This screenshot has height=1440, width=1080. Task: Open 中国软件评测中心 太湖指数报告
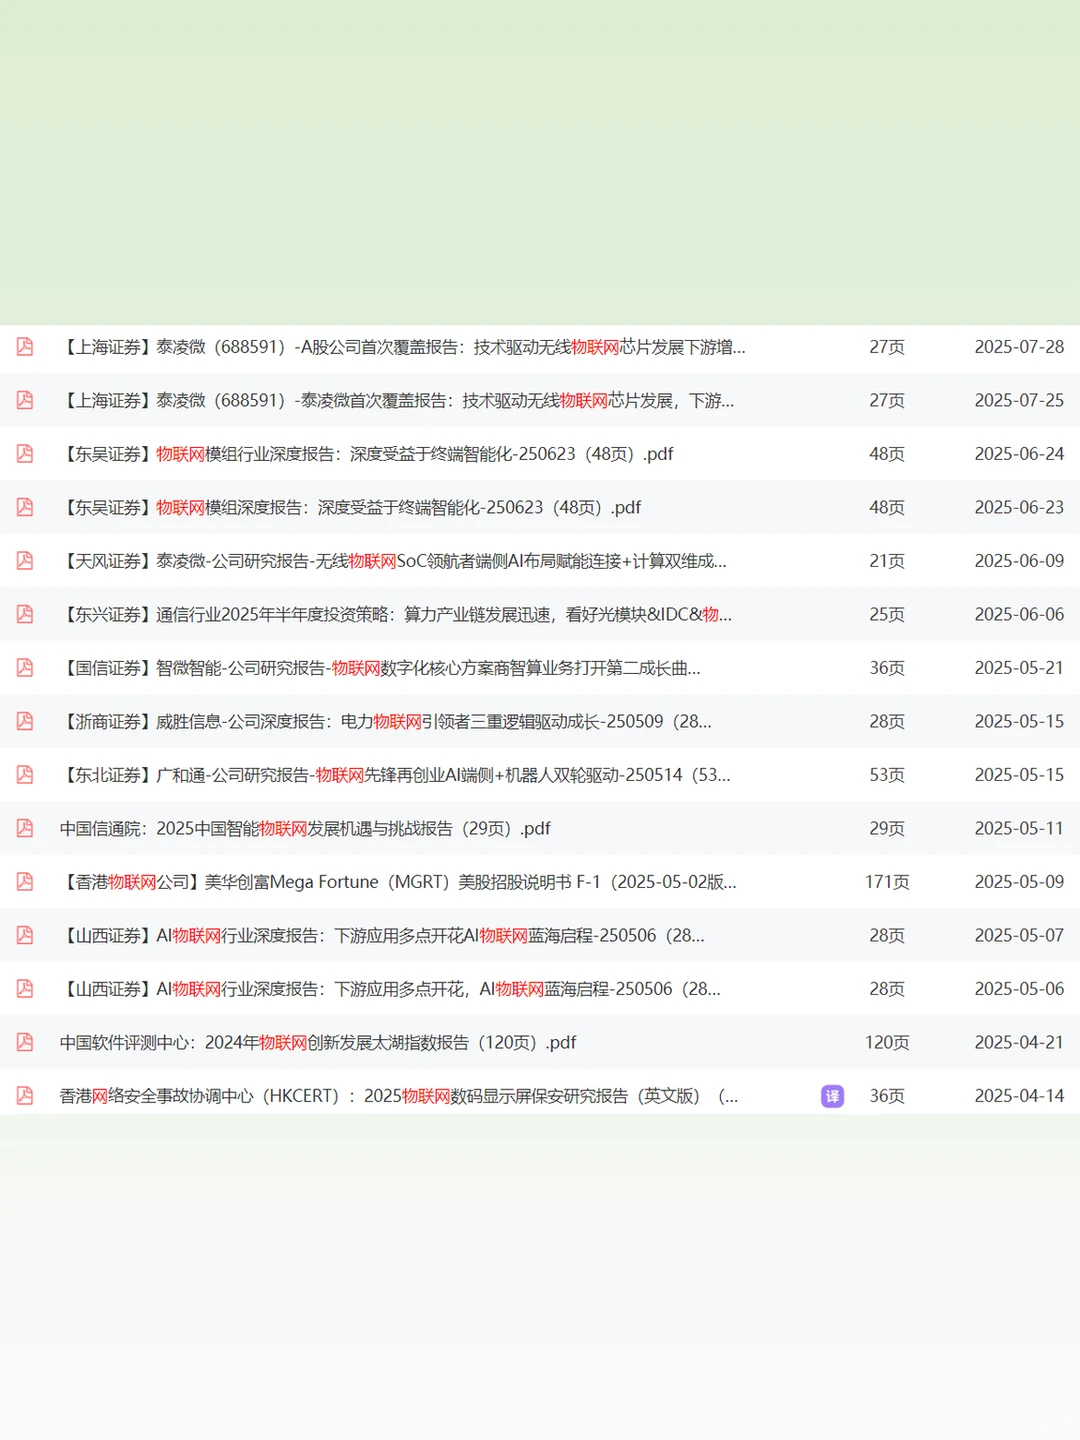[x=318, y=1042]
